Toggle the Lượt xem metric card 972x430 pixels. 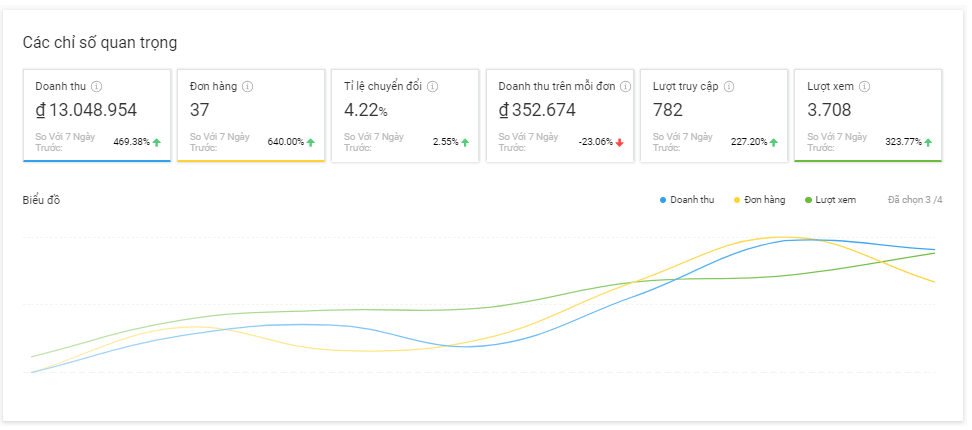(867, 115)
